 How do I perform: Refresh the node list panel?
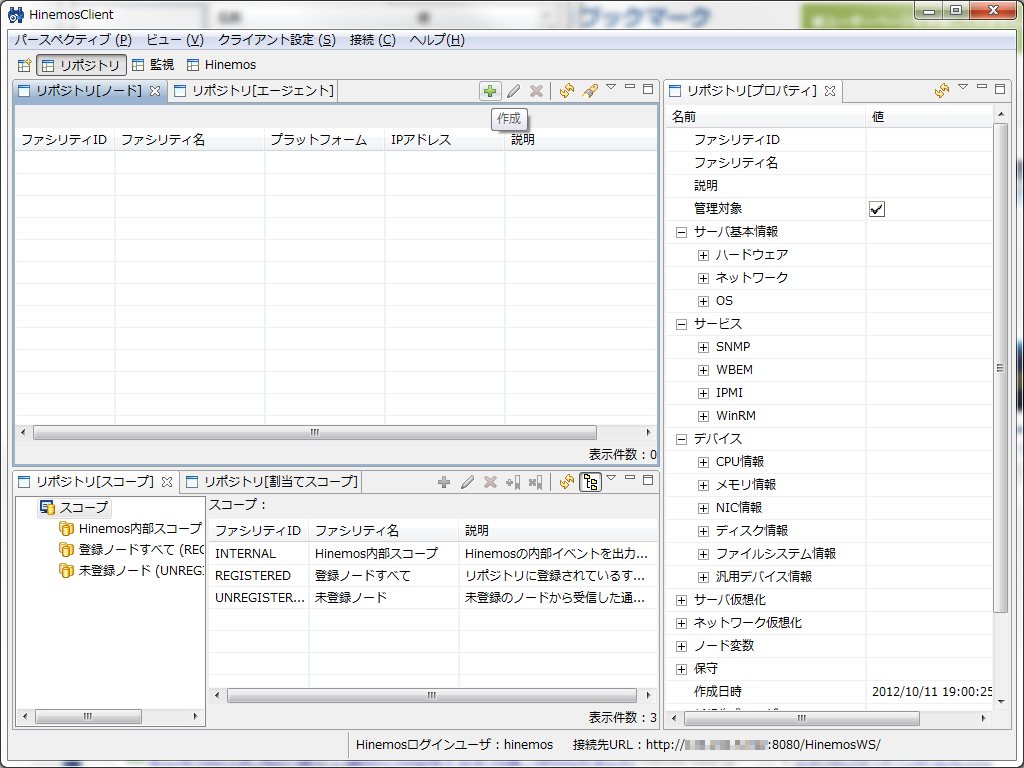click(x=567, y=91)
